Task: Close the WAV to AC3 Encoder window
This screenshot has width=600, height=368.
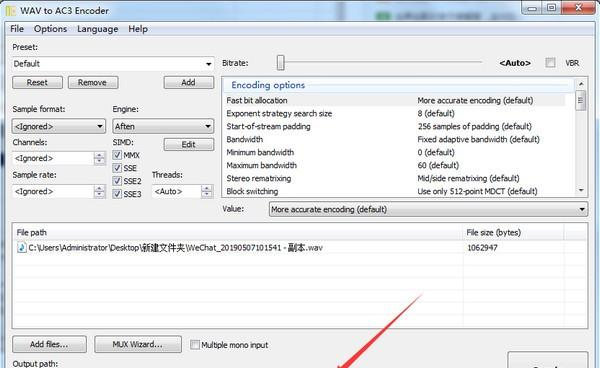Action: [578, 8]
